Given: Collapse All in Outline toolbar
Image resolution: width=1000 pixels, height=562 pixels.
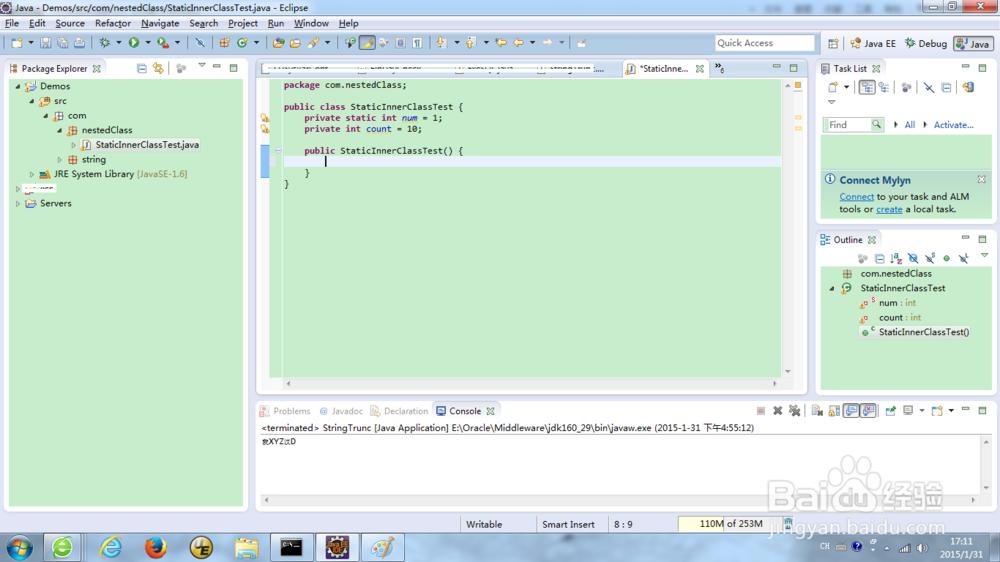Looking at the screenshot, I should 879,258.
